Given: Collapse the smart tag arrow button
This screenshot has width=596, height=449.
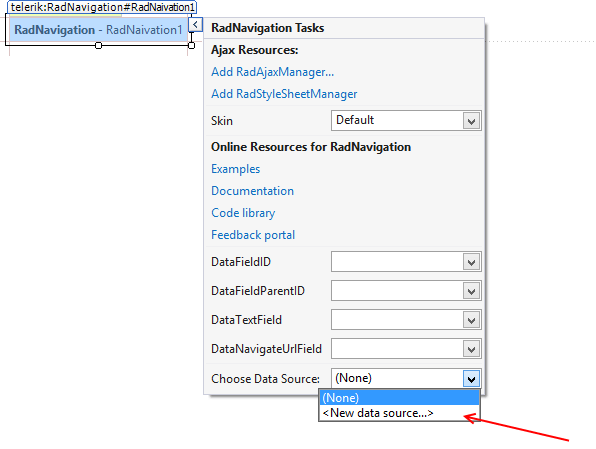Looking at the screenshot, I should pyautogui.click(x=195, y=25).
